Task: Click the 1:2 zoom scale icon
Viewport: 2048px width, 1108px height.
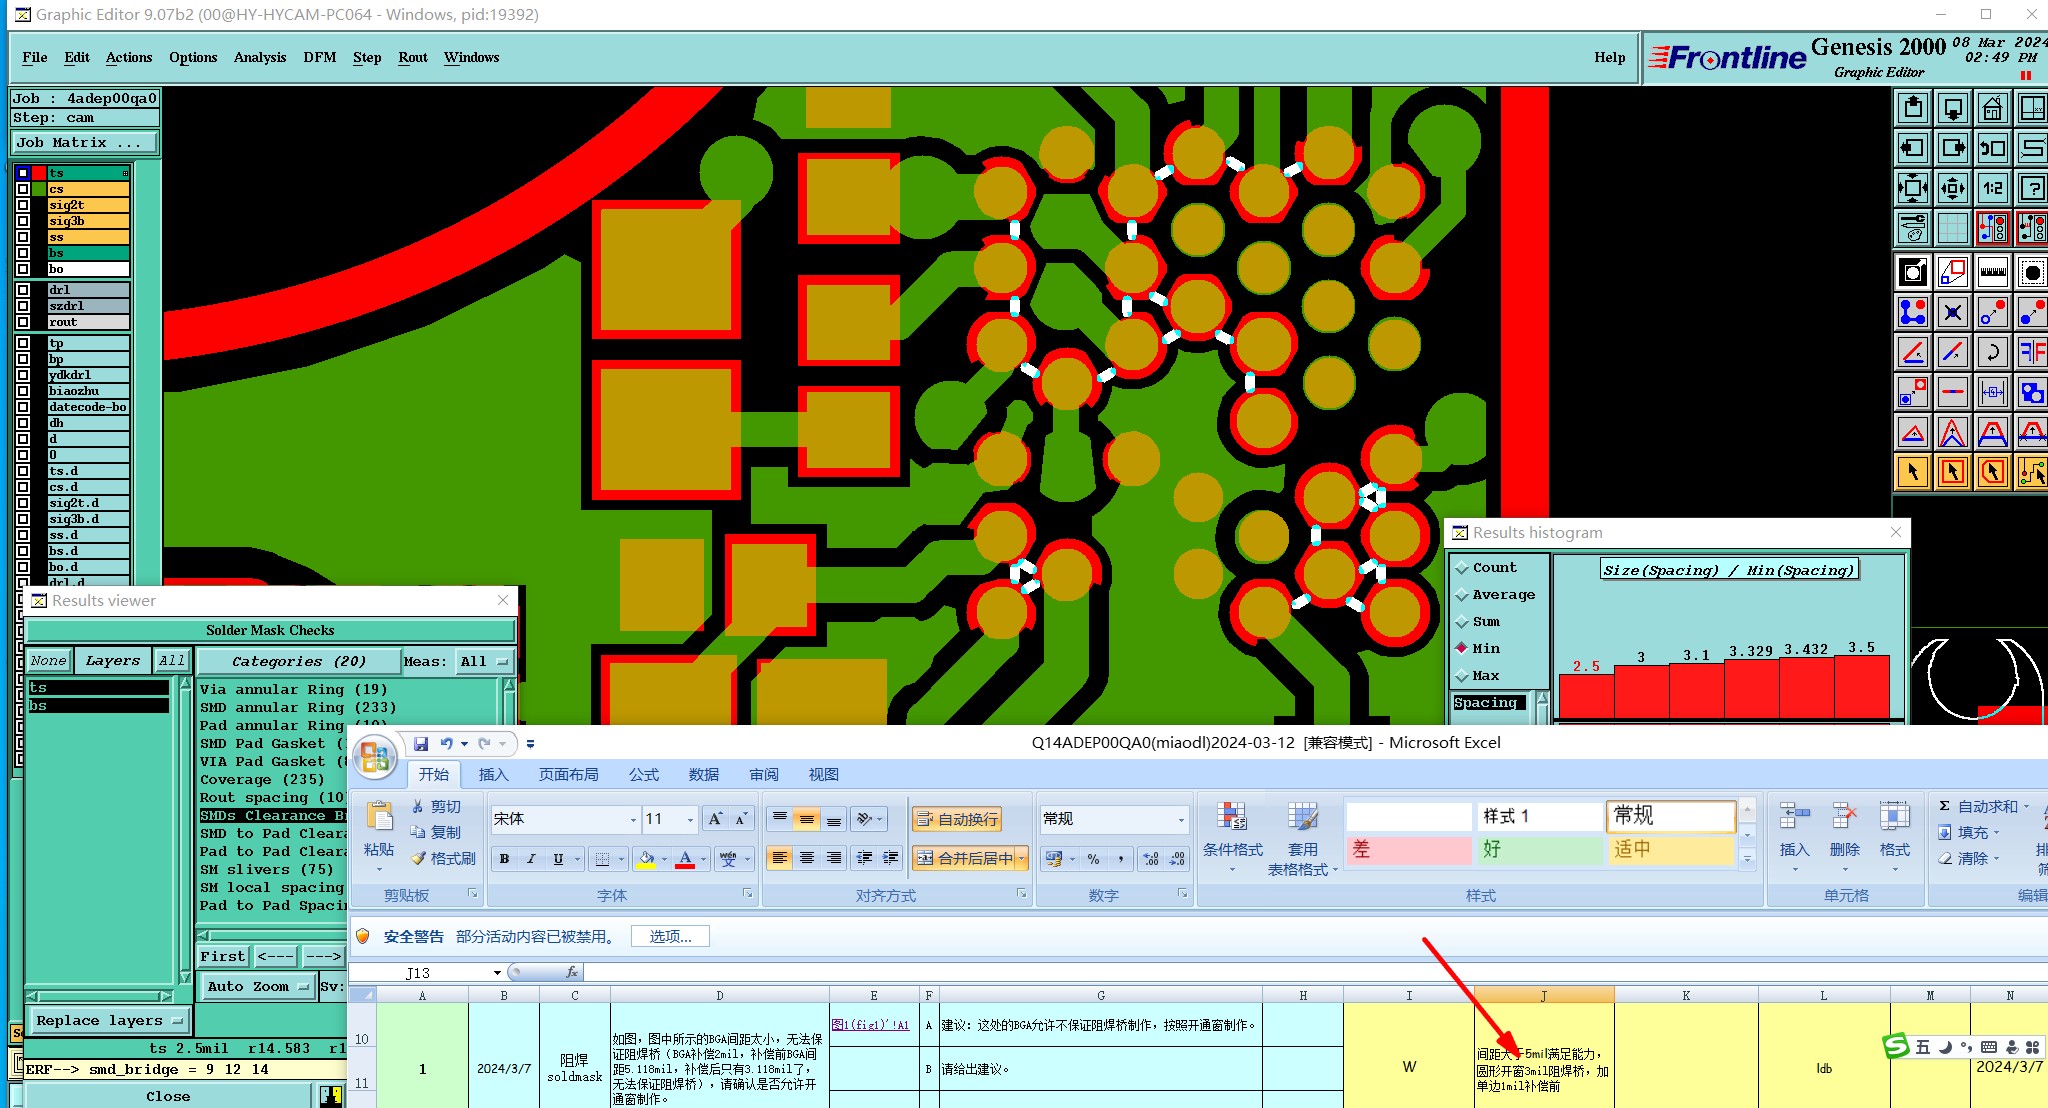Action: tap(1992, 188)
